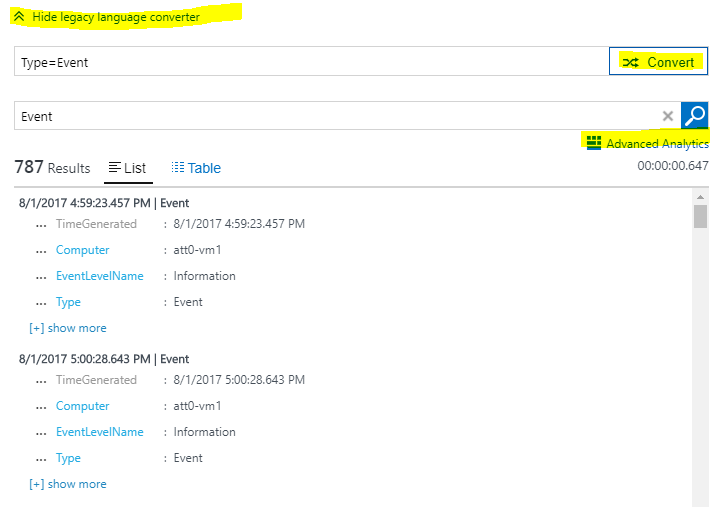Click the Computer field link in second result
Viewport: 722px width, 507px height.
(83, 406)
